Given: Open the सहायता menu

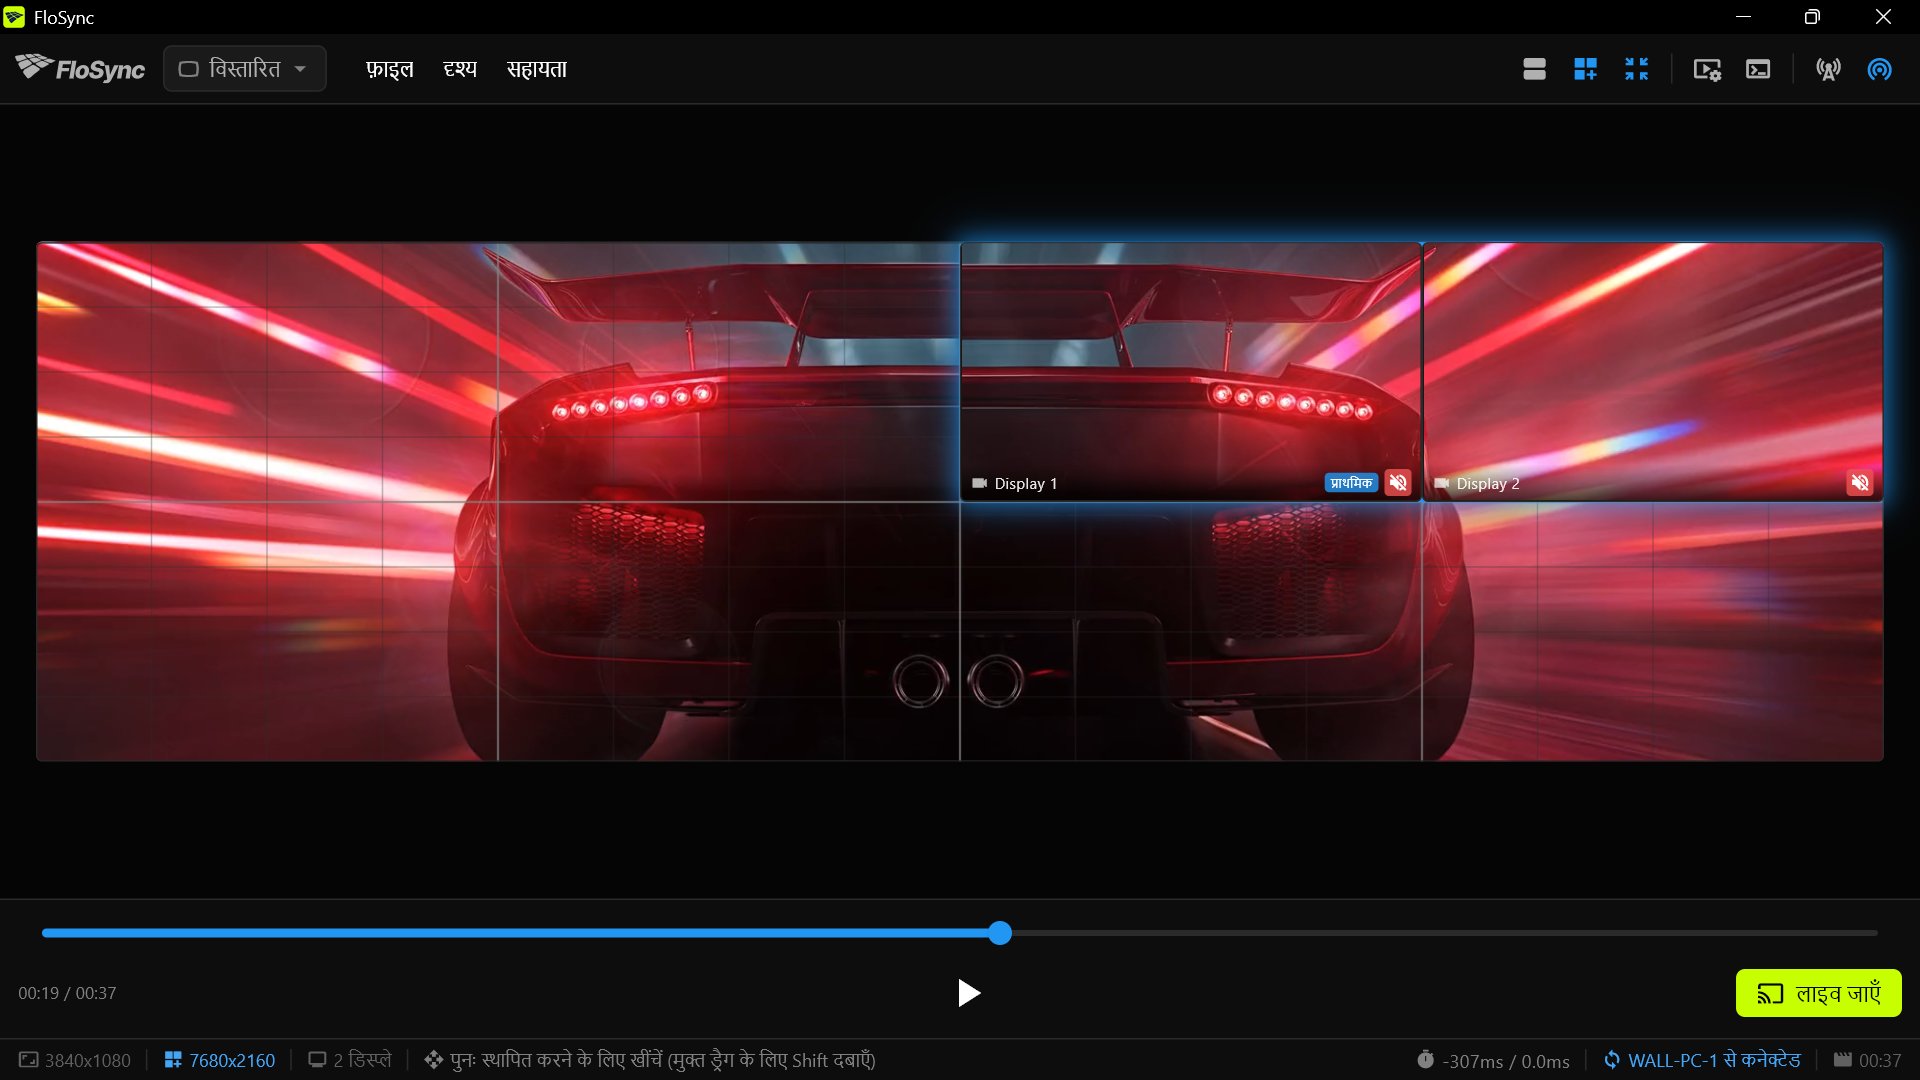Looking at the screenshot, I should pyautogui.click(x=537, y=69).
